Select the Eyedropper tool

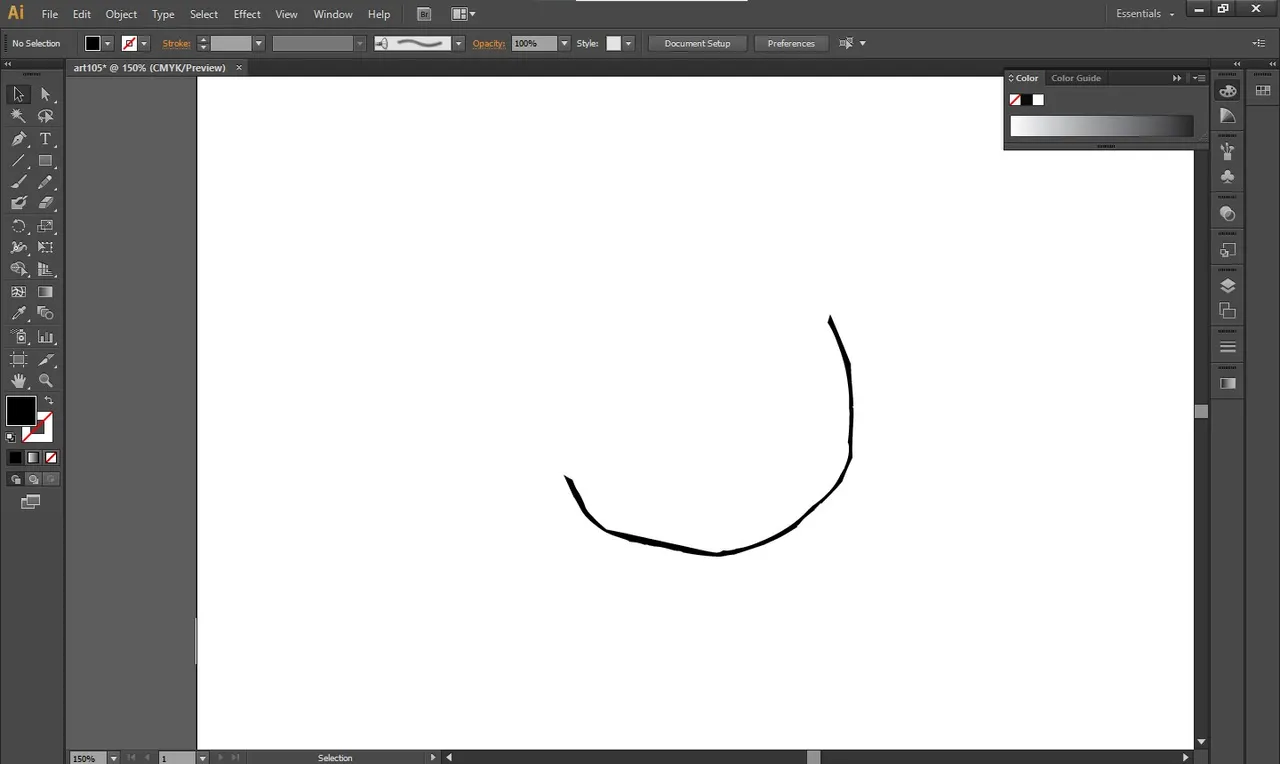[18, 314]
